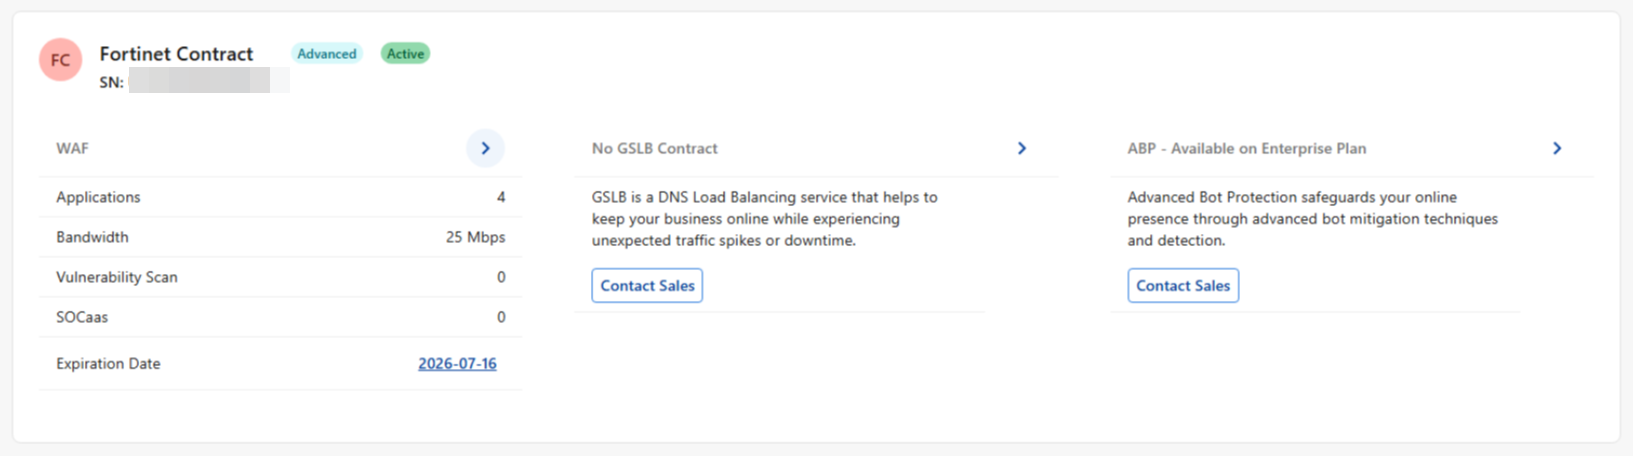
Task: Select the SOCaas row label
Action: point(82,317)
